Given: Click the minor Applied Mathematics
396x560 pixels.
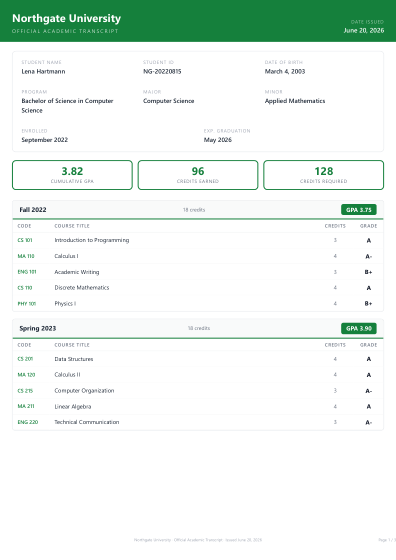Looking at the screenshot, I should tap(295, 101).
